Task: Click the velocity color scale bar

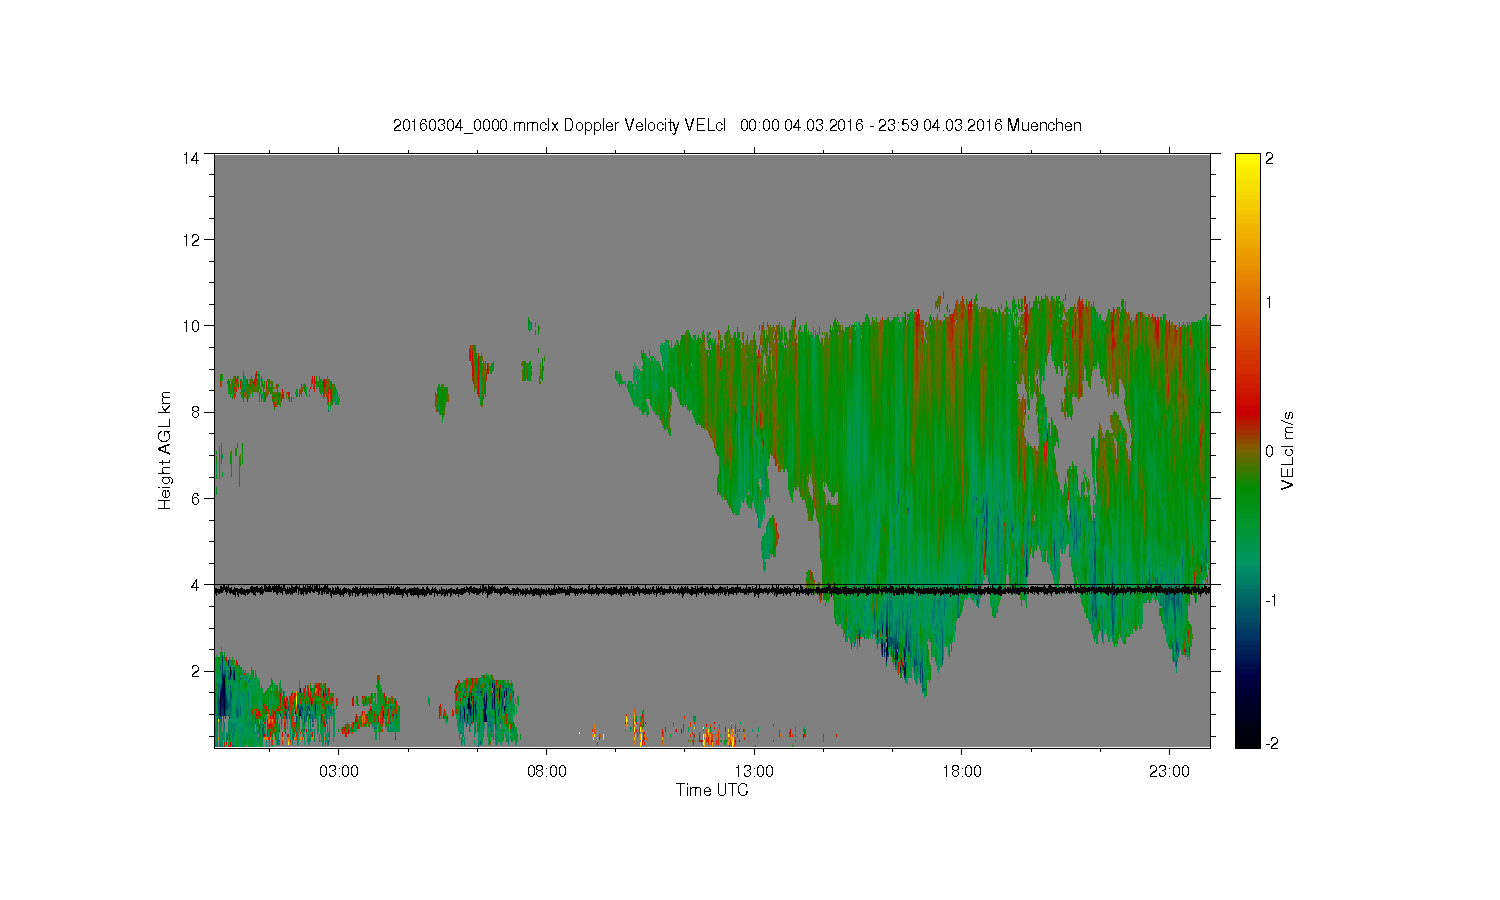Action: point(1247,450)
